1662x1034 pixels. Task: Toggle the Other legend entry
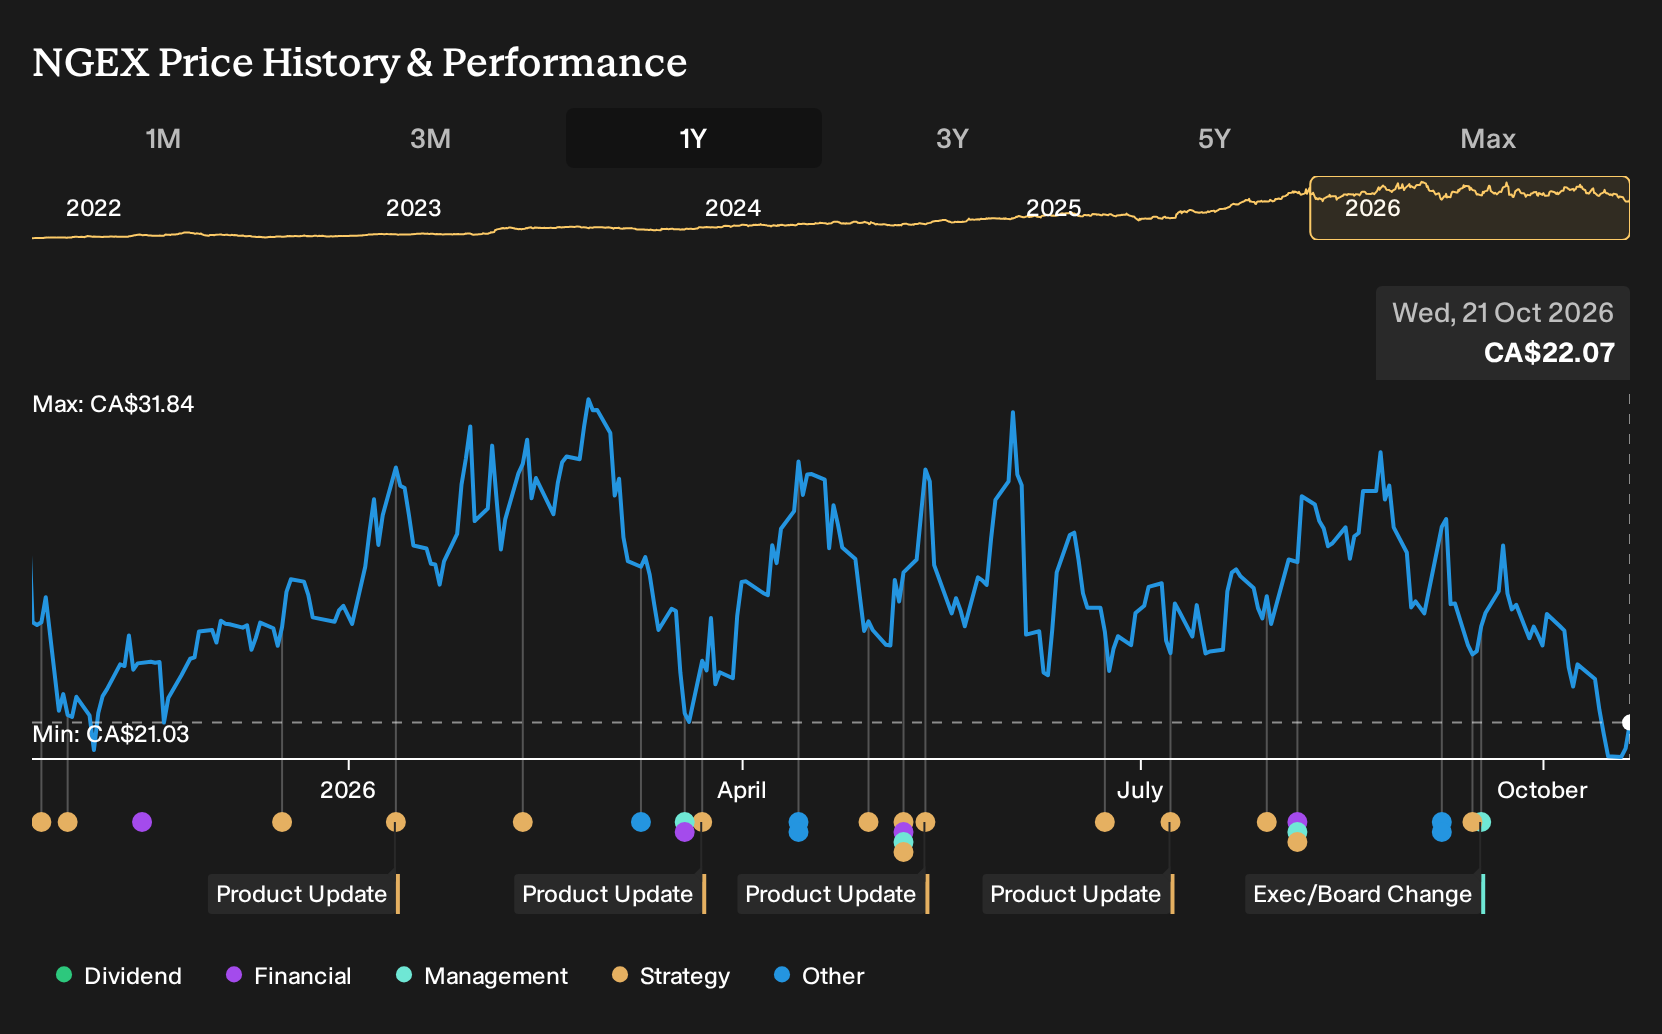(819, 976)
